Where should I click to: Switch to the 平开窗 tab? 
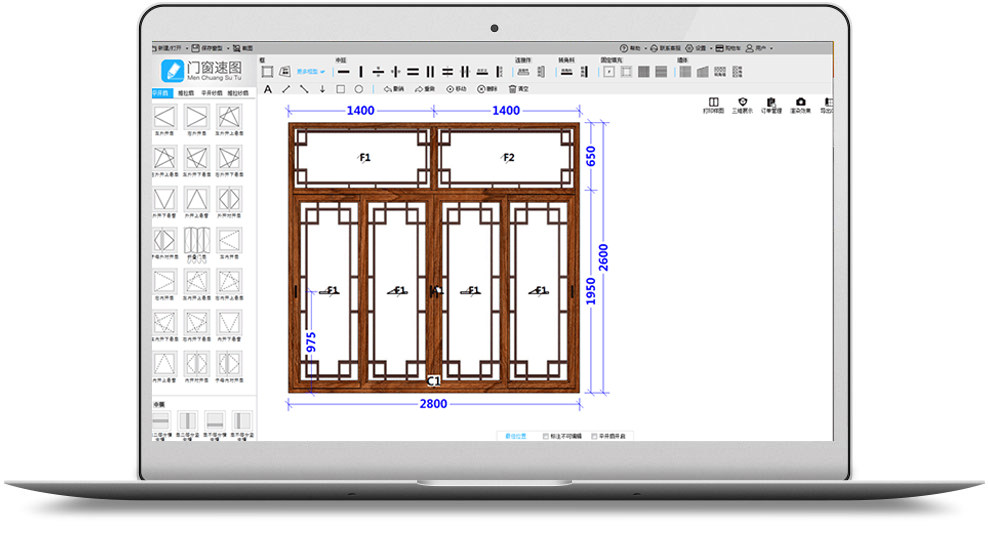point(161,93)
